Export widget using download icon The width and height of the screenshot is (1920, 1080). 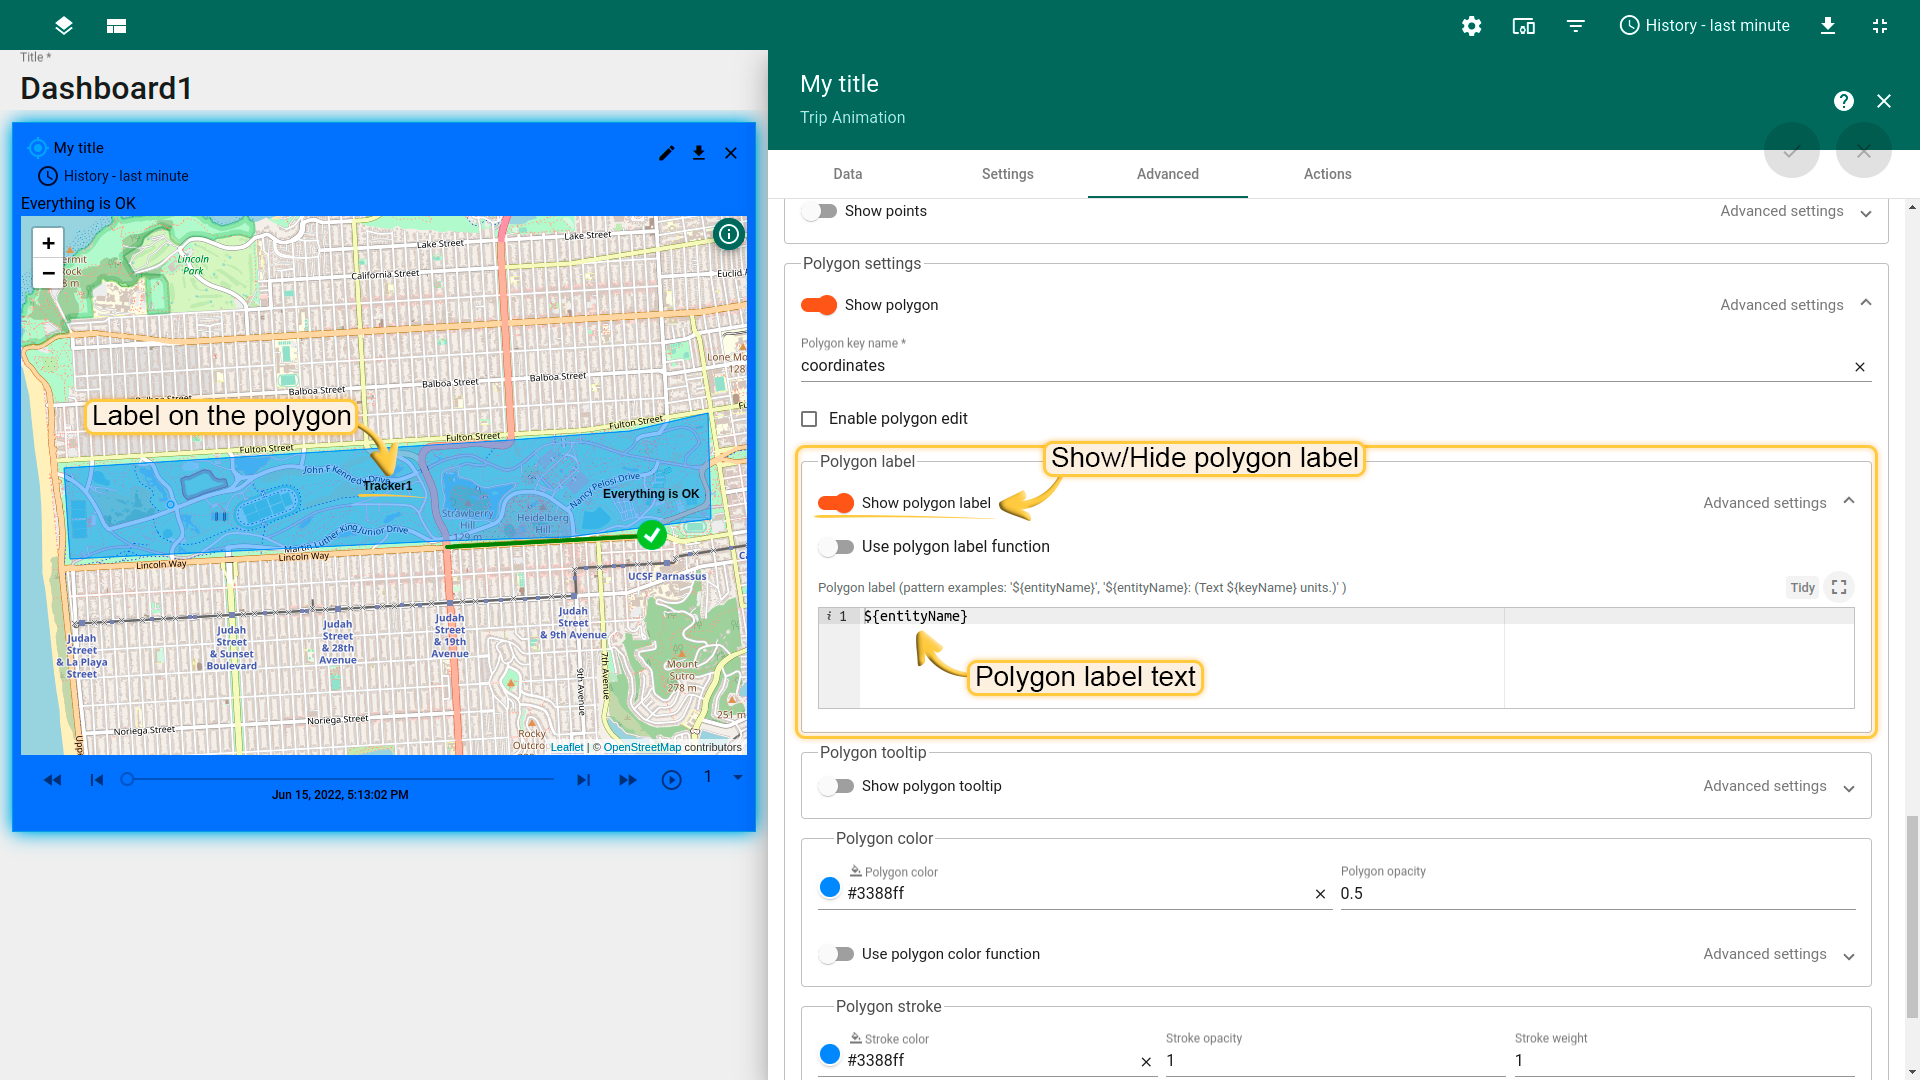tap(699, 153)
